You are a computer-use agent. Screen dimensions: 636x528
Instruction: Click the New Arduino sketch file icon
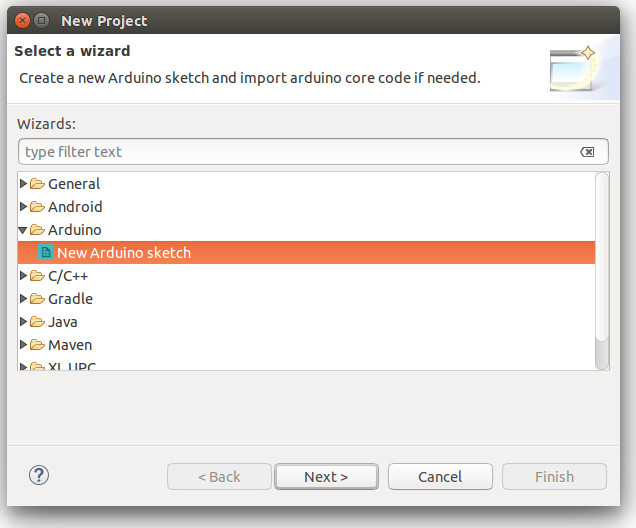[x=45, y=253]
